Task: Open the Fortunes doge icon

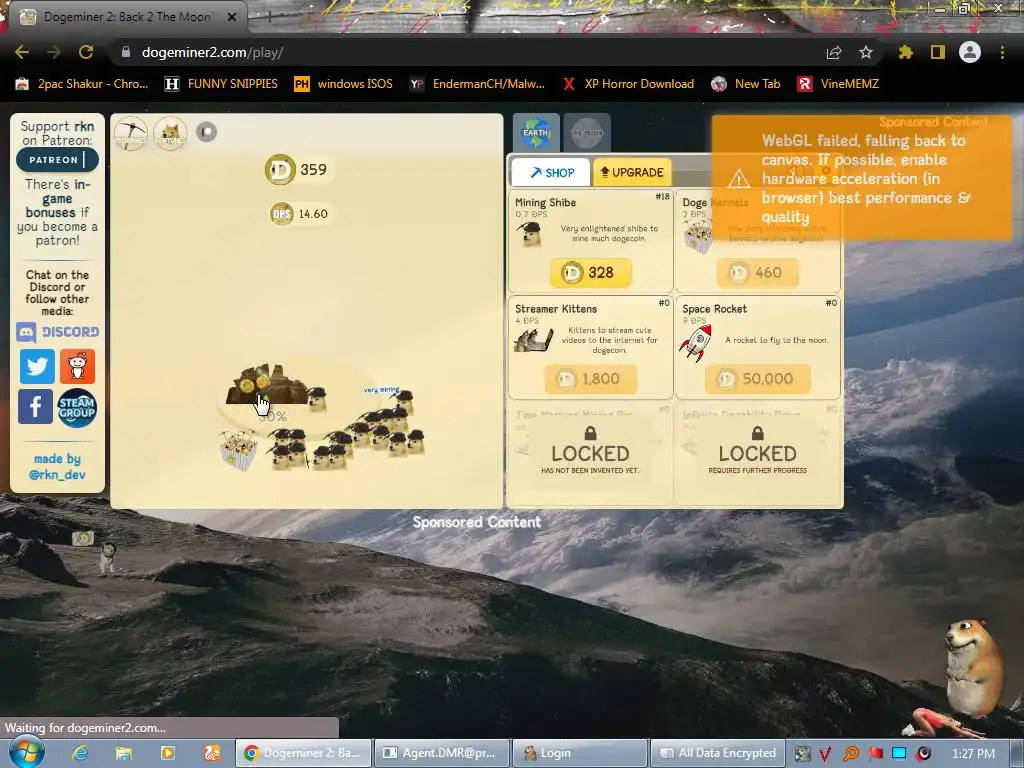Action: pyautogui.click(x=170, y=133)
